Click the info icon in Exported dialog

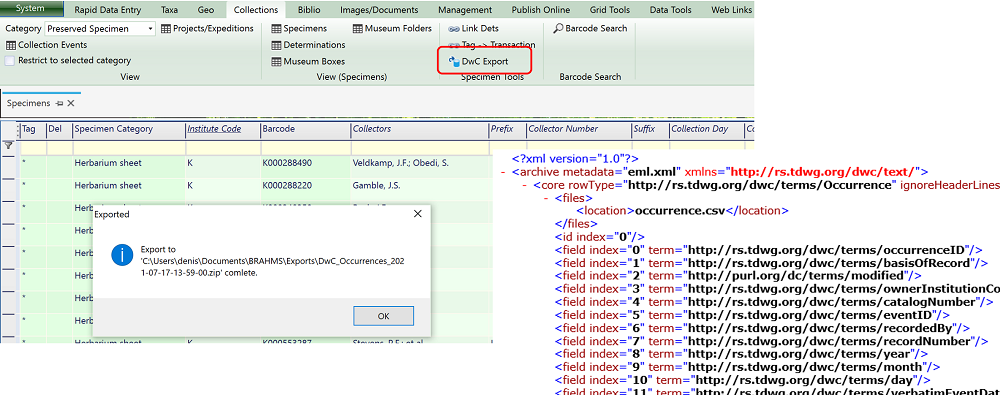[x=121, y=255]
